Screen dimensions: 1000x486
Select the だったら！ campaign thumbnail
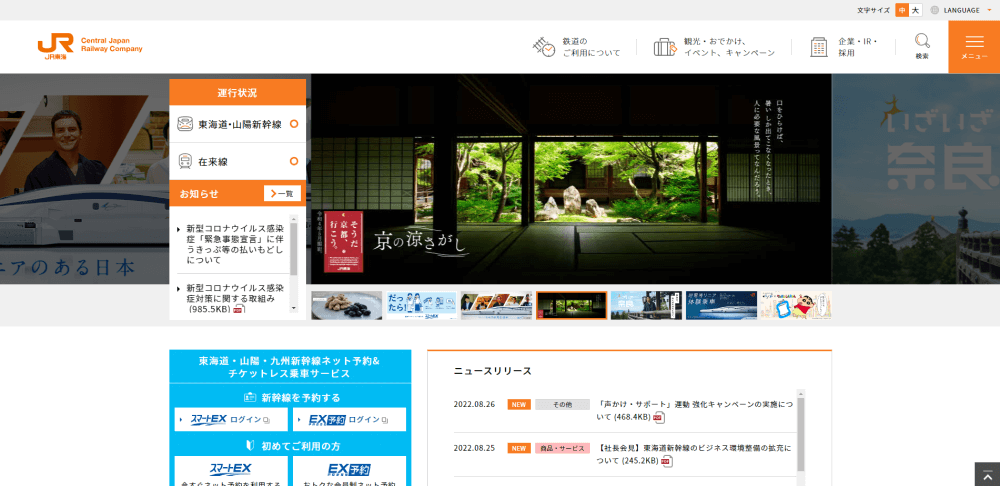[422, 306]
